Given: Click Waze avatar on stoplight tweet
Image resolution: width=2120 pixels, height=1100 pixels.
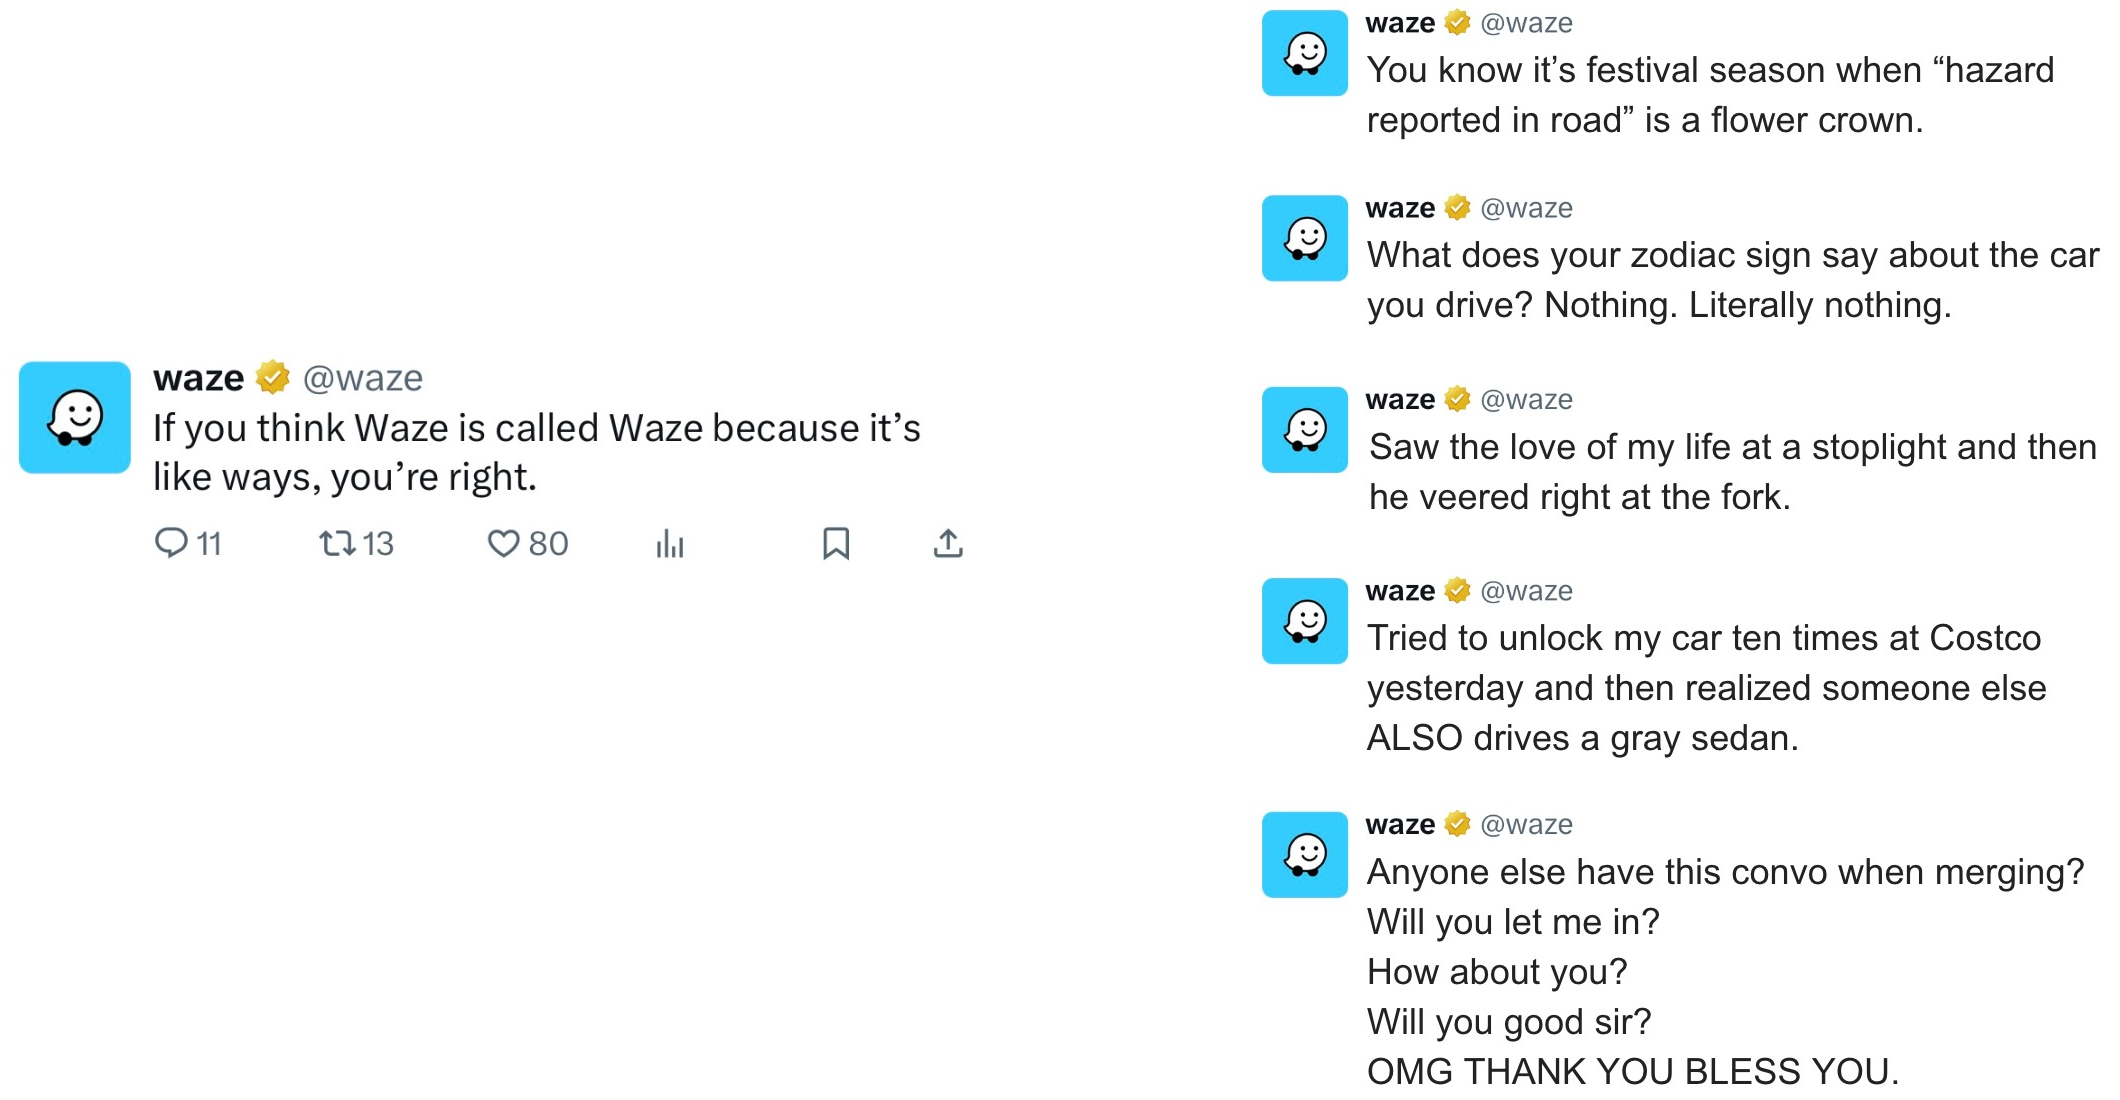Looking at the screenshot, I should point(1305,430).
